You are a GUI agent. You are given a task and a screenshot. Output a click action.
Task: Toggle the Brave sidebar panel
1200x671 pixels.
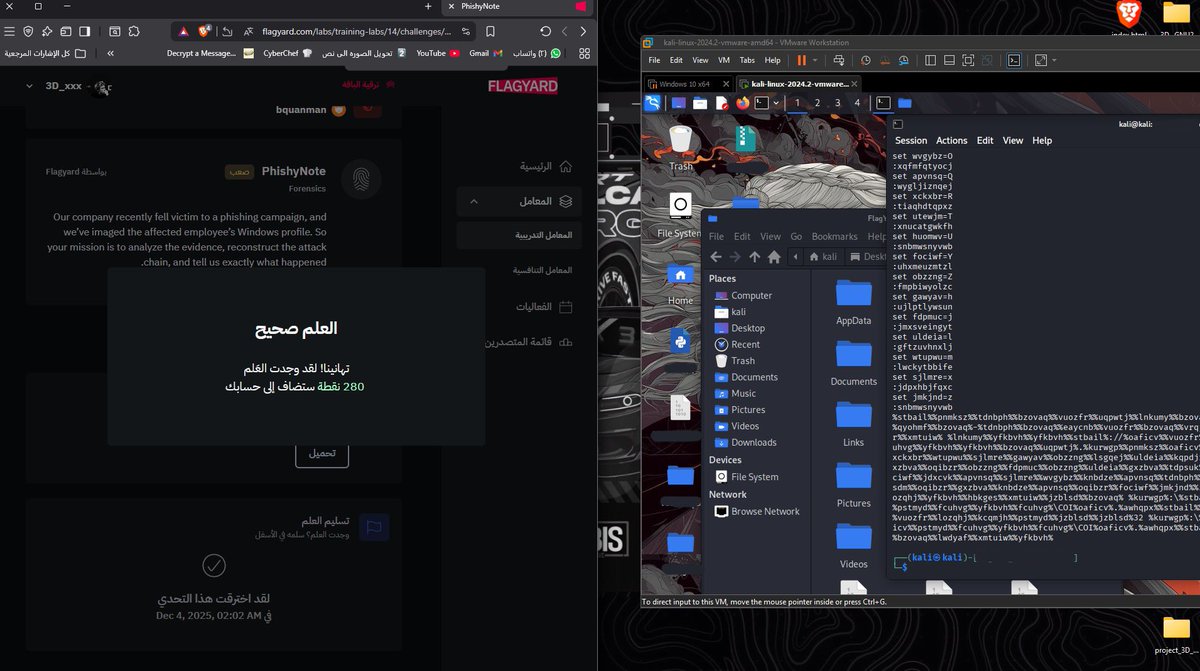84,32
